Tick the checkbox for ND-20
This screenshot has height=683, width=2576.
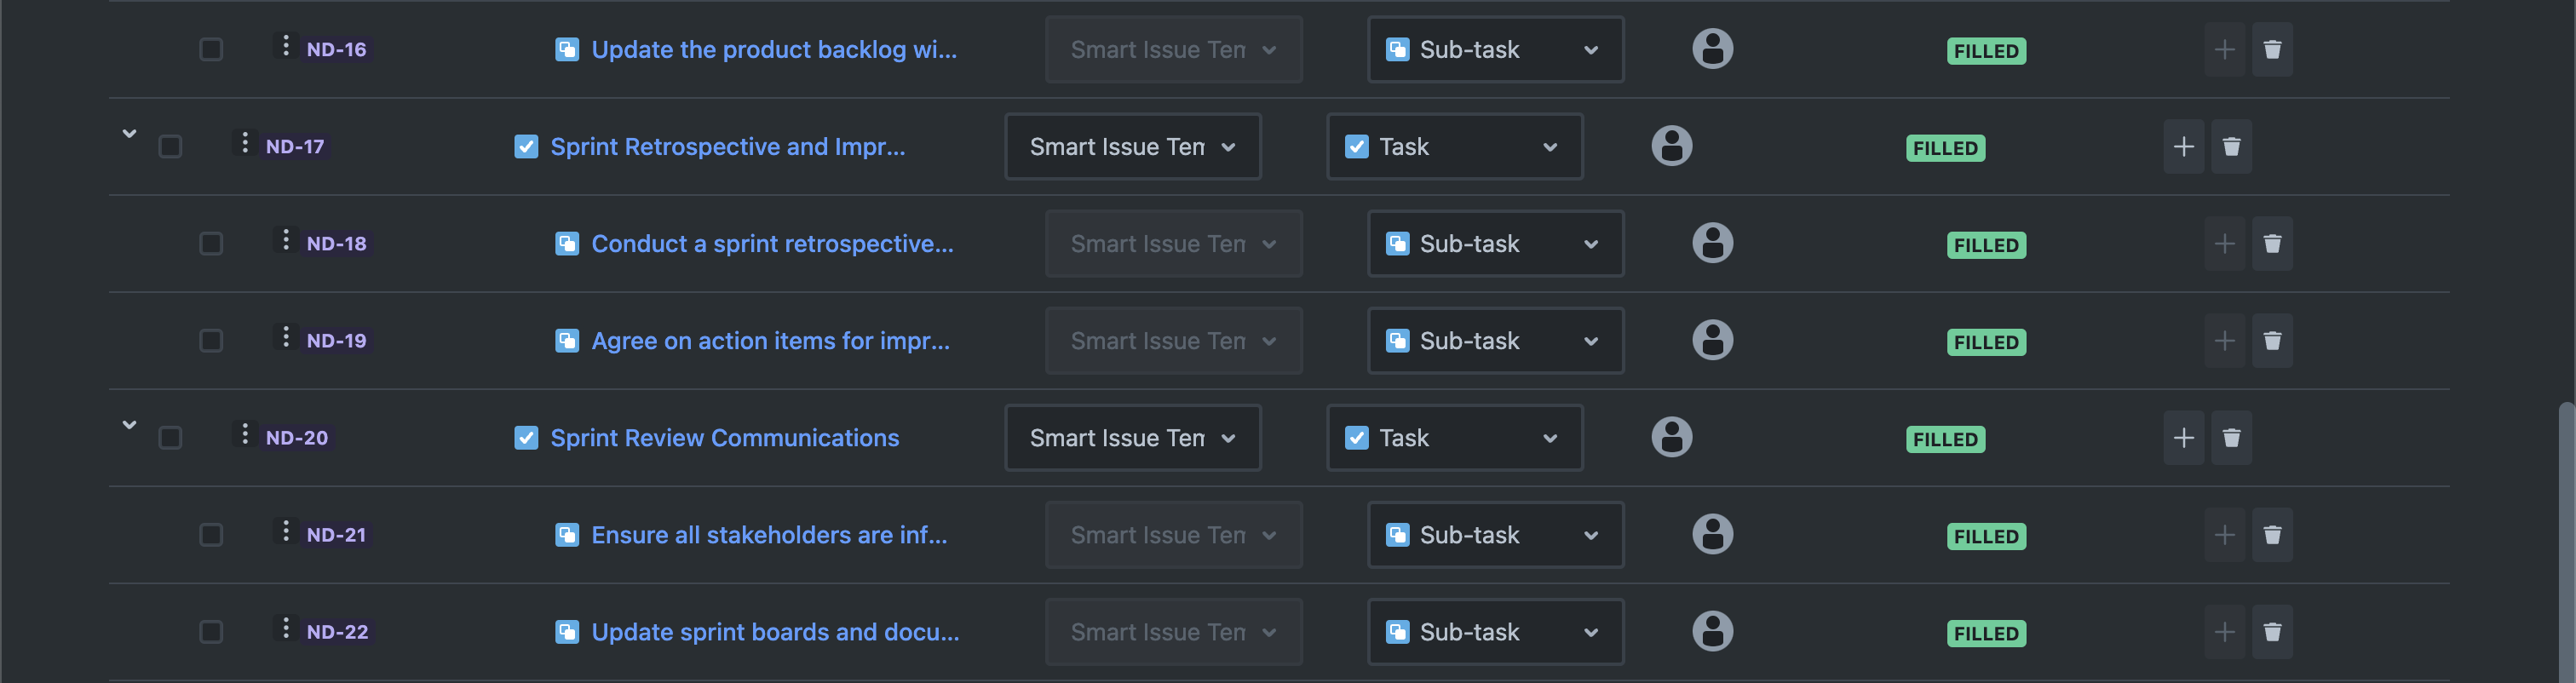coord(170,438)
